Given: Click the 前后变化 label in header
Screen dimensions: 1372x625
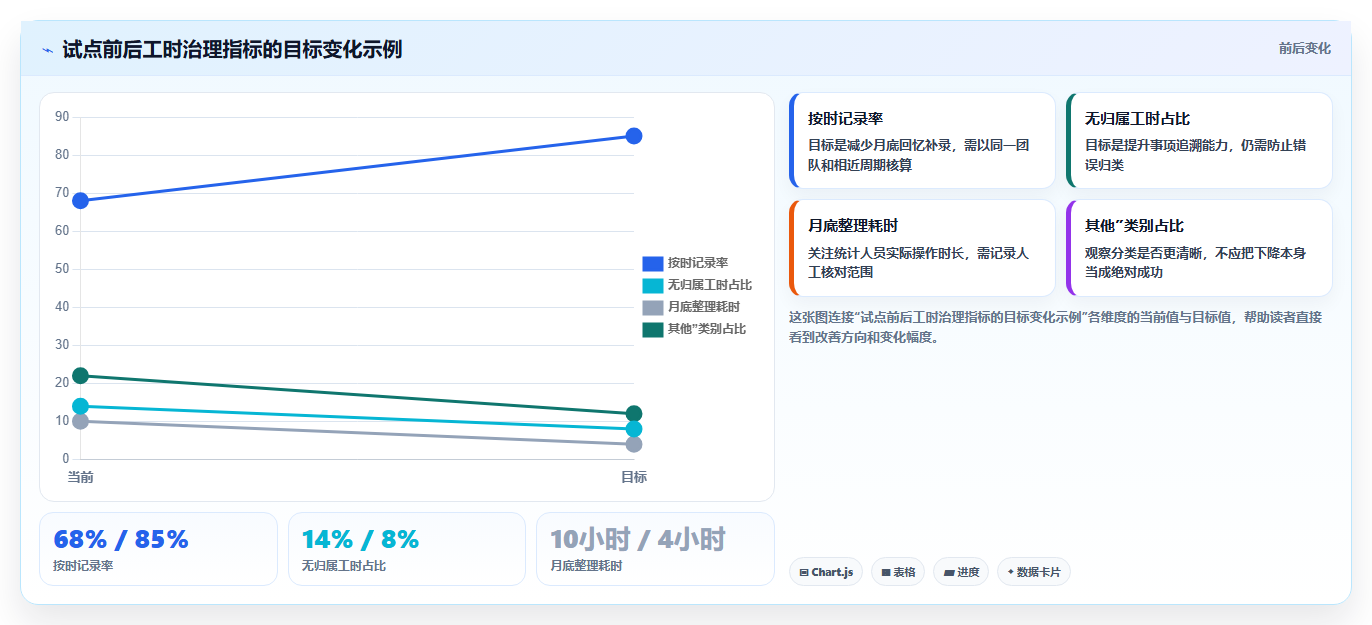Looking at the screenshot, I should point(1304,48).
